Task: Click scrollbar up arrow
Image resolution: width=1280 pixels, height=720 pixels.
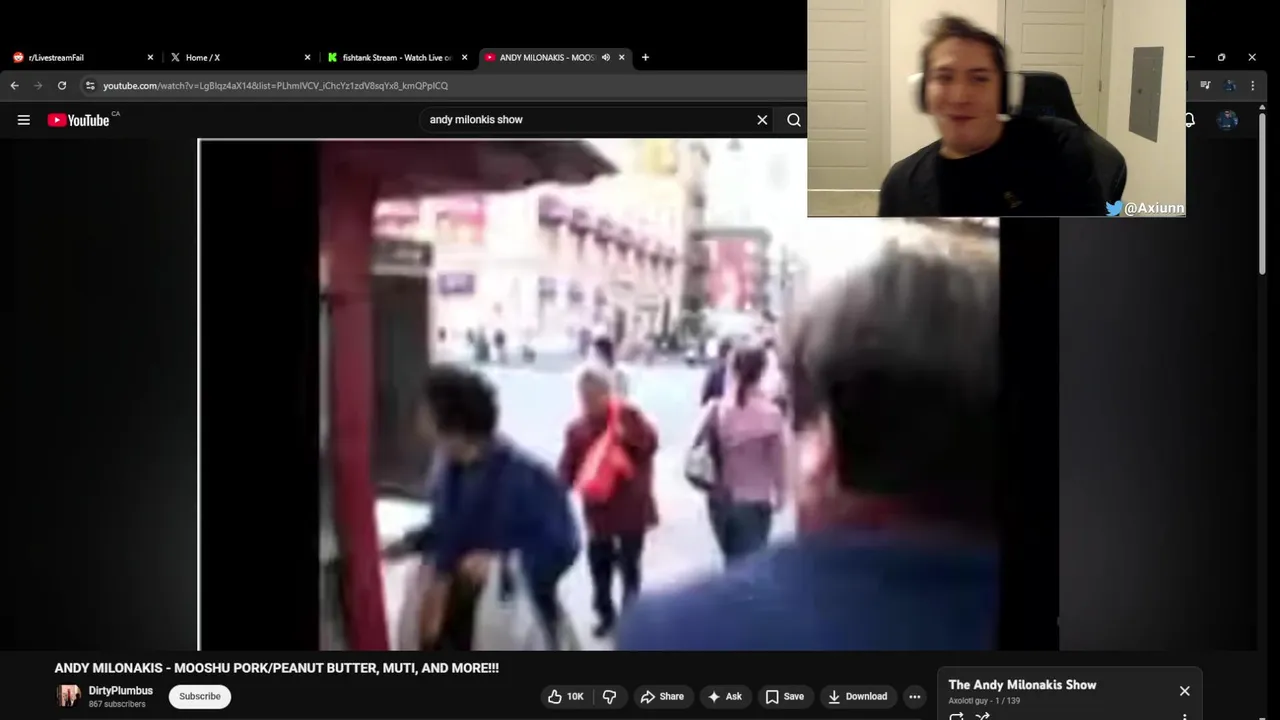Action: [x=1262, y=106]
